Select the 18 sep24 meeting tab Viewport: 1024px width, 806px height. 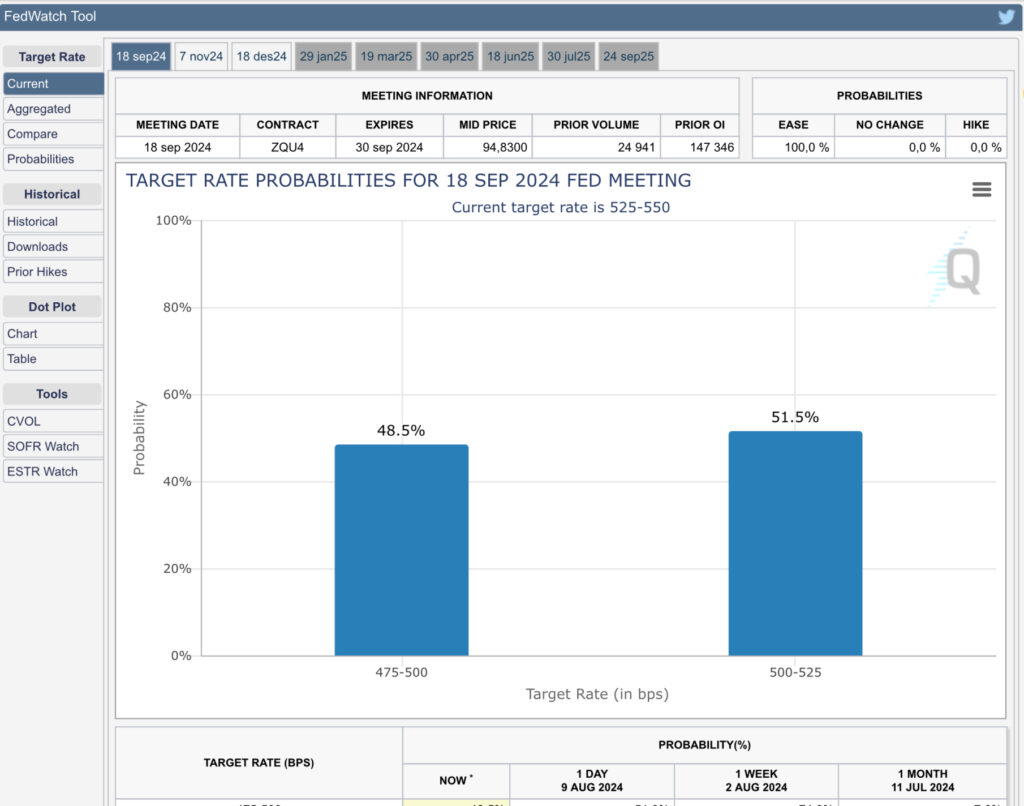click(141, 56)
